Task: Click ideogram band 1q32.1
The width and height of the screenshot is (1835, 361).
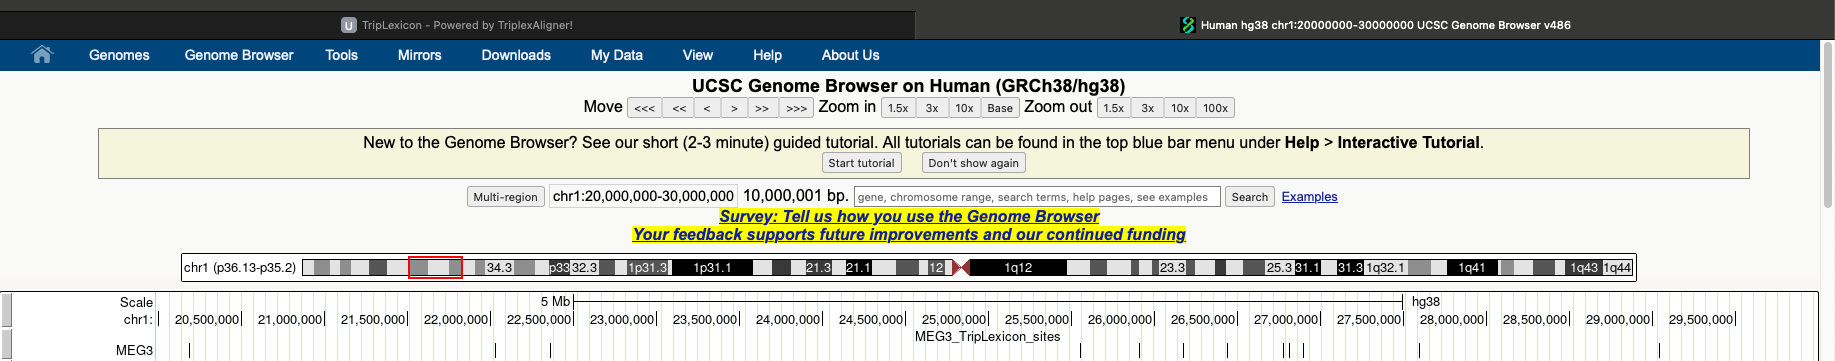Action: click(1385, 268)
